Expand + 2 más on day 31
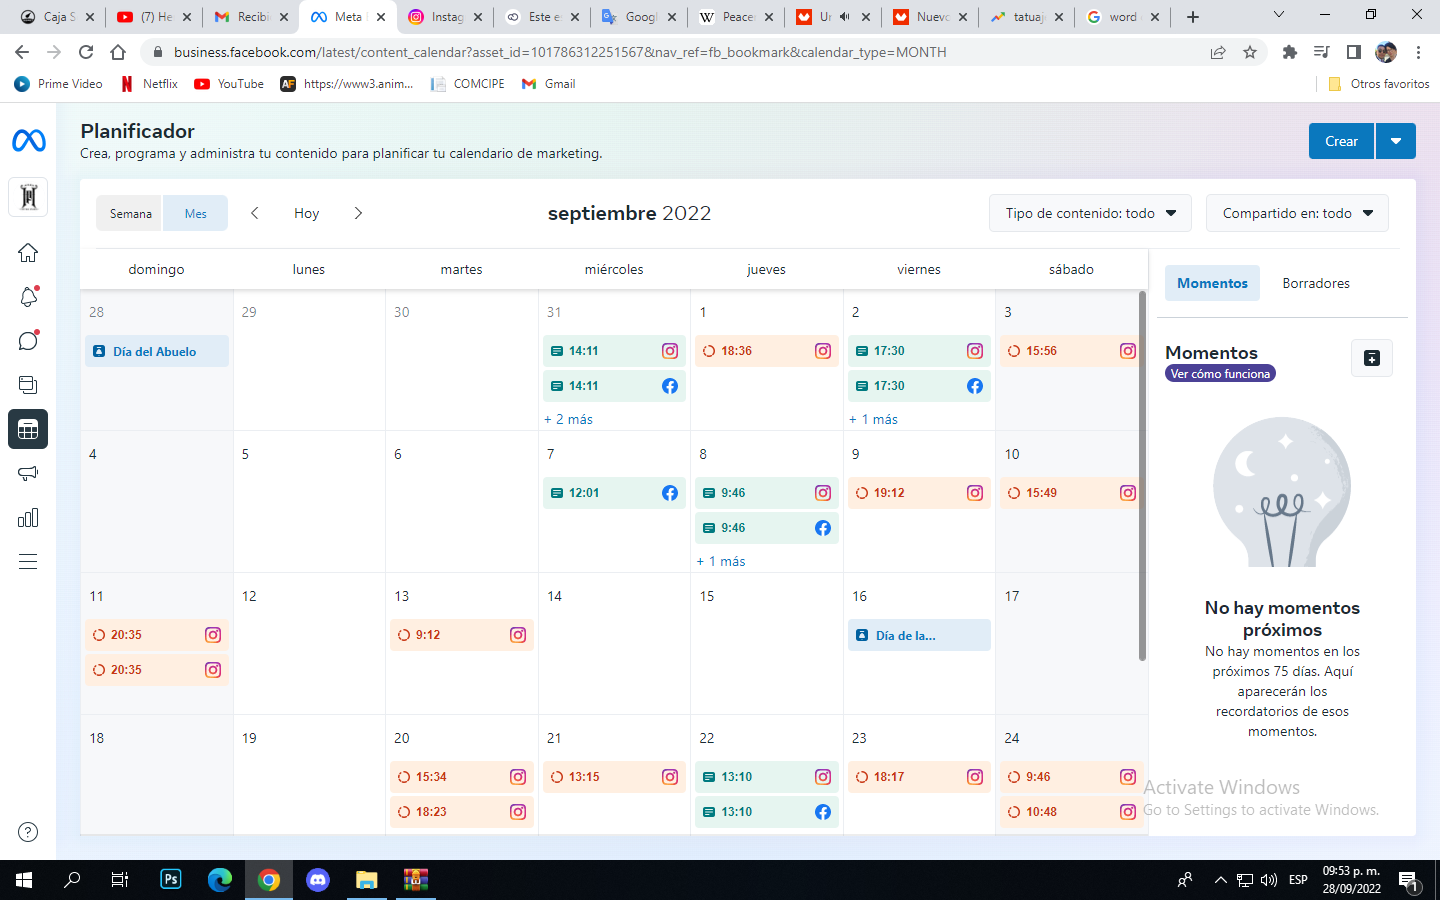Image resolution: width=1440 pixels, height=900 pixels. point(568,420)
